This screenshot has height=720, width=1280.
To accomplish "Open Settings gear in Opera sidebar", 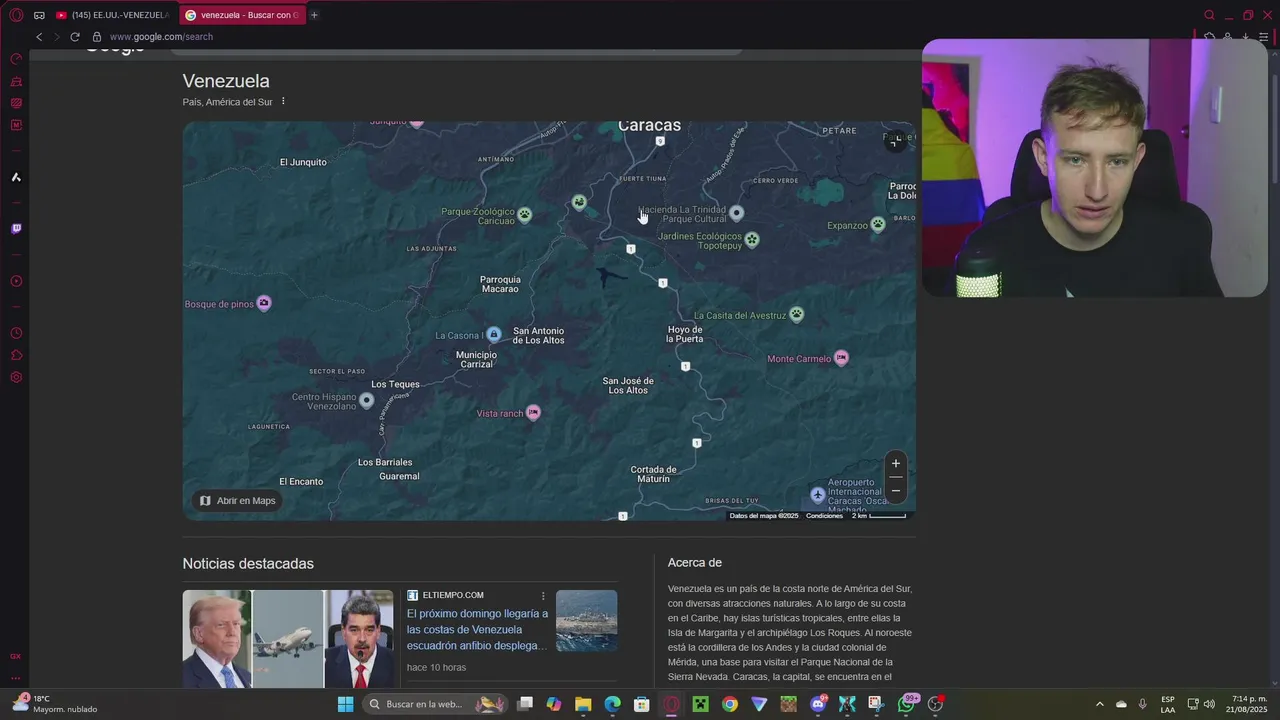I will tap(16, 377).
